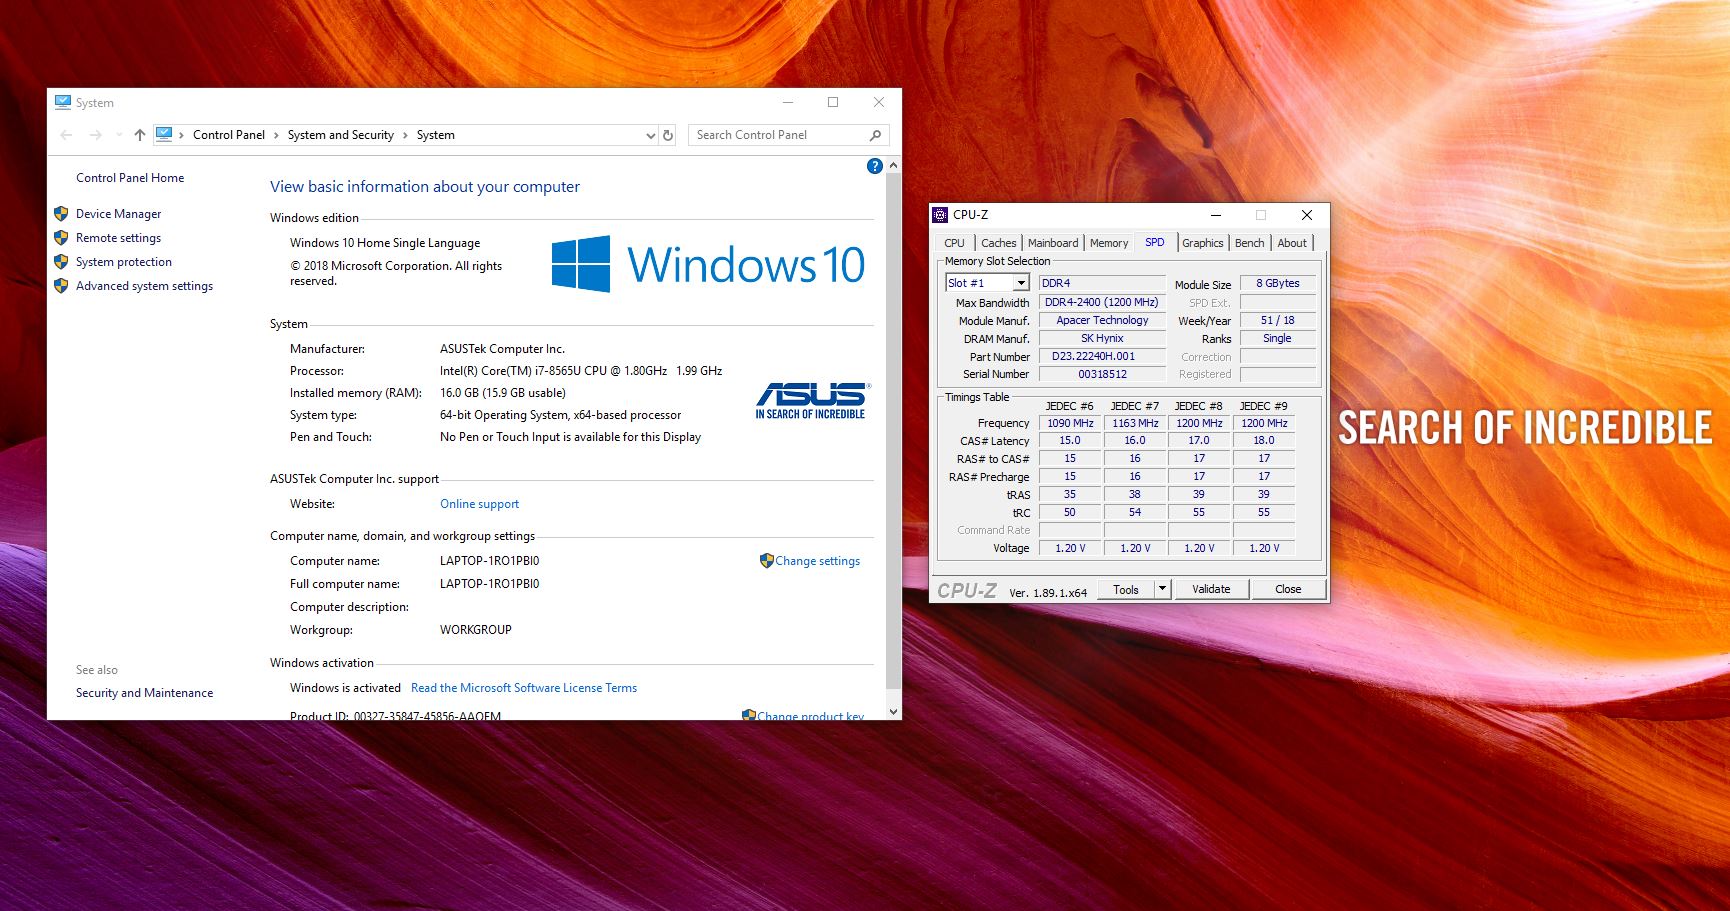The height and width of the screenshot is (911, 1730).
Task: Click the shield icon beside Change settings
Action: coord(766,561)
